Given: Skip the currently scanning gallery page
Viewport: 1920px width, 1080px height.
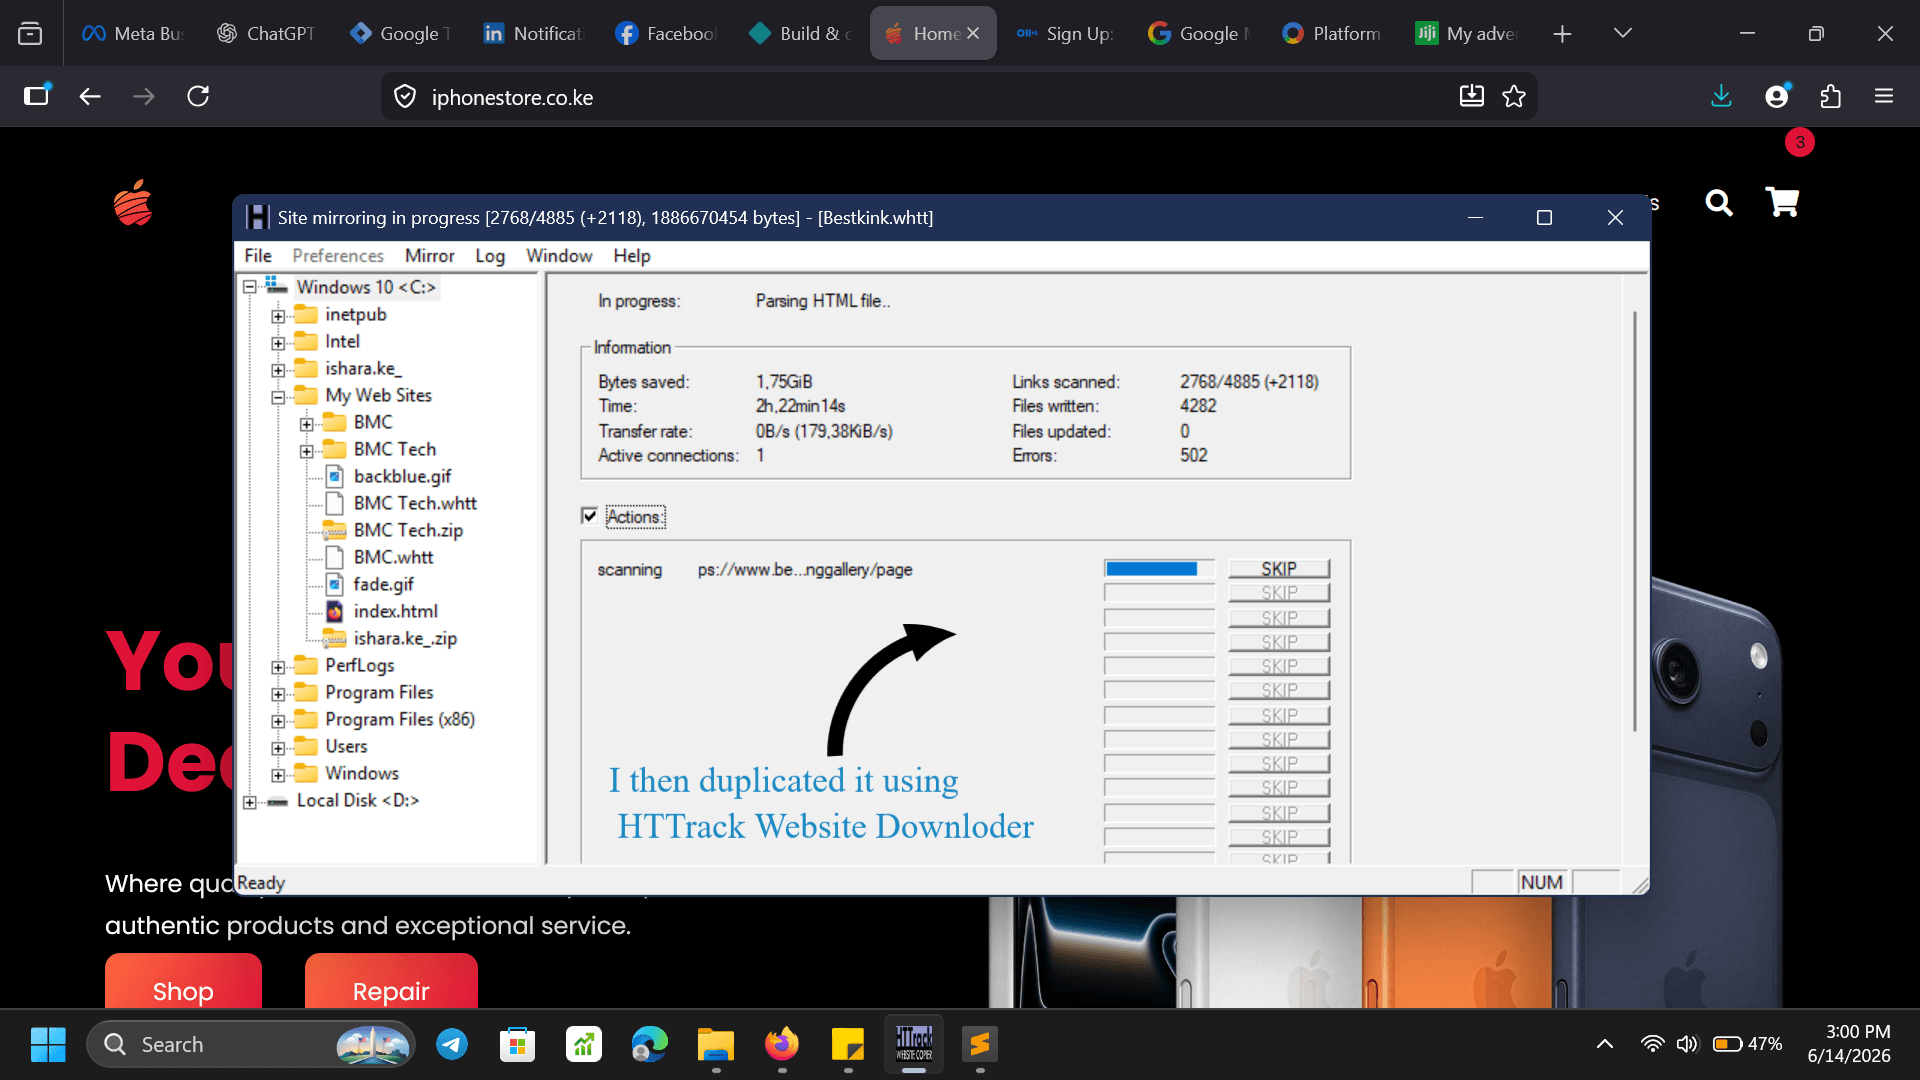Looking at the screenshot, I should [x=1279, y=569].
